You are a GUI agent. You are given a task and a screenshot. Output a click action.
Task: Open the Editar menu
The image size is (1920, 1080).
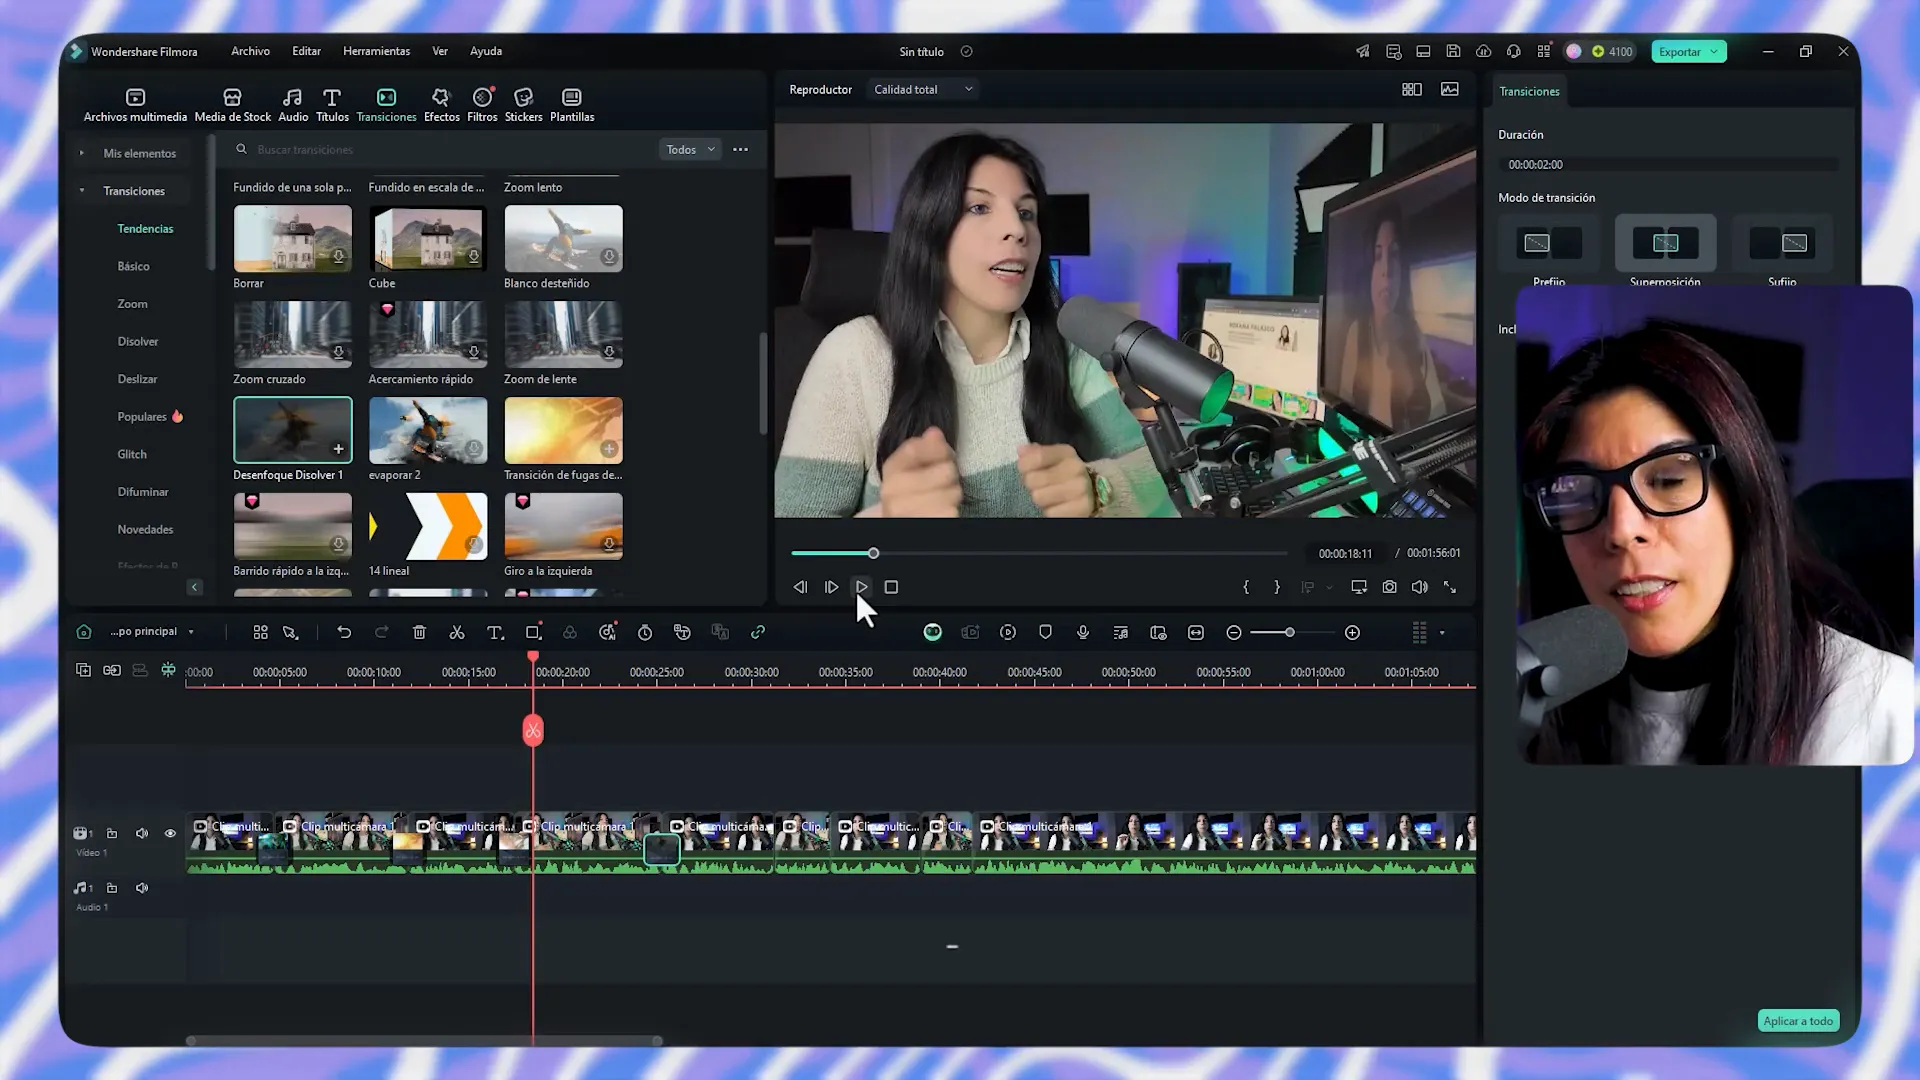point(306,51)
